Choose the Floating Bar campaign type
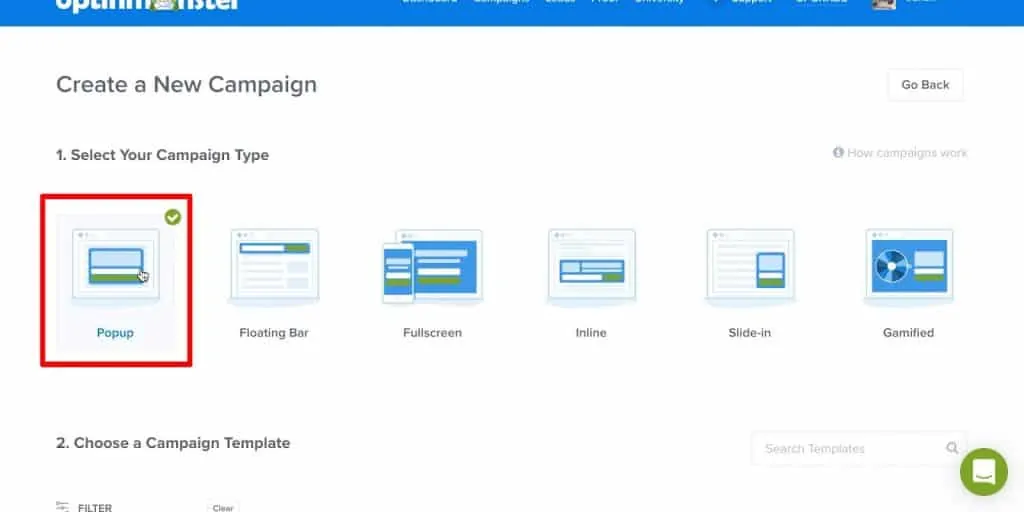Viewport: 1024px width, 512px height. [x=274, y=281]
